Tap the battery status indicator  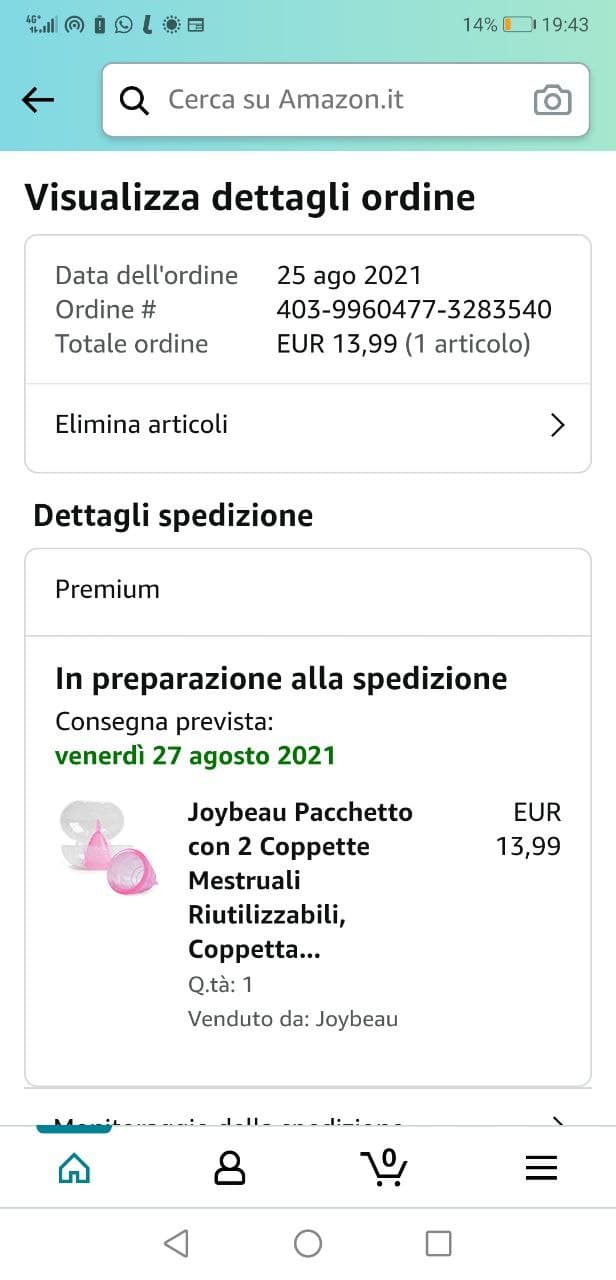click(x=517, y=25)
